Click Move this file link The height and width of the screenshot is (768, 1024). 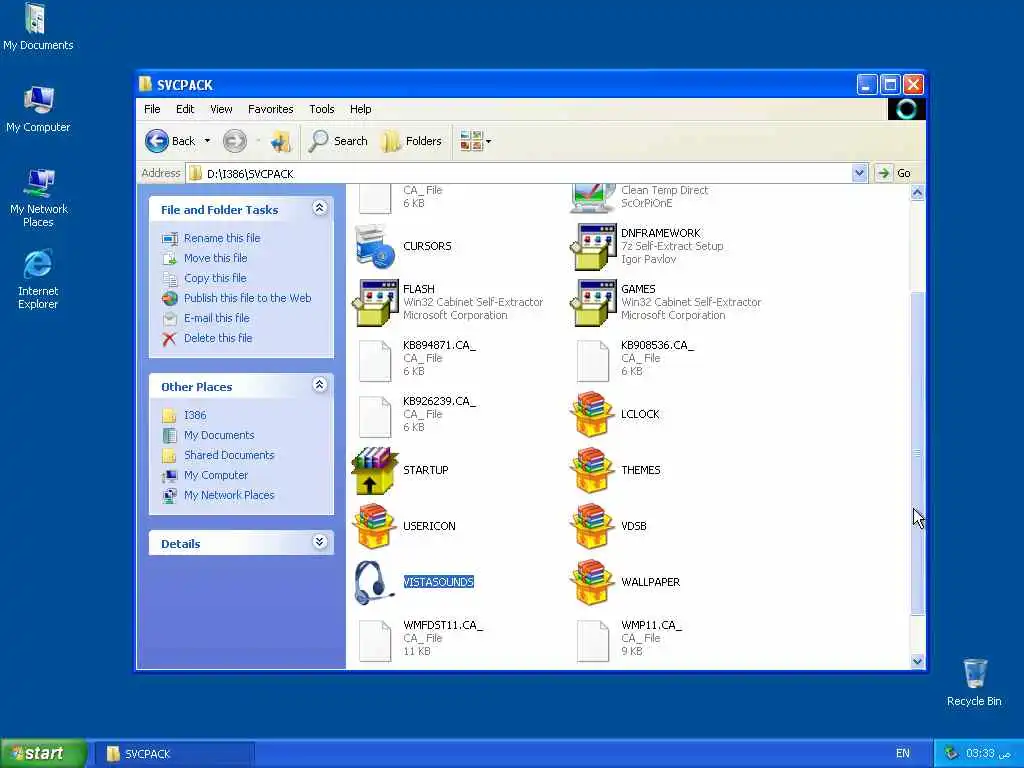[216, 258]
